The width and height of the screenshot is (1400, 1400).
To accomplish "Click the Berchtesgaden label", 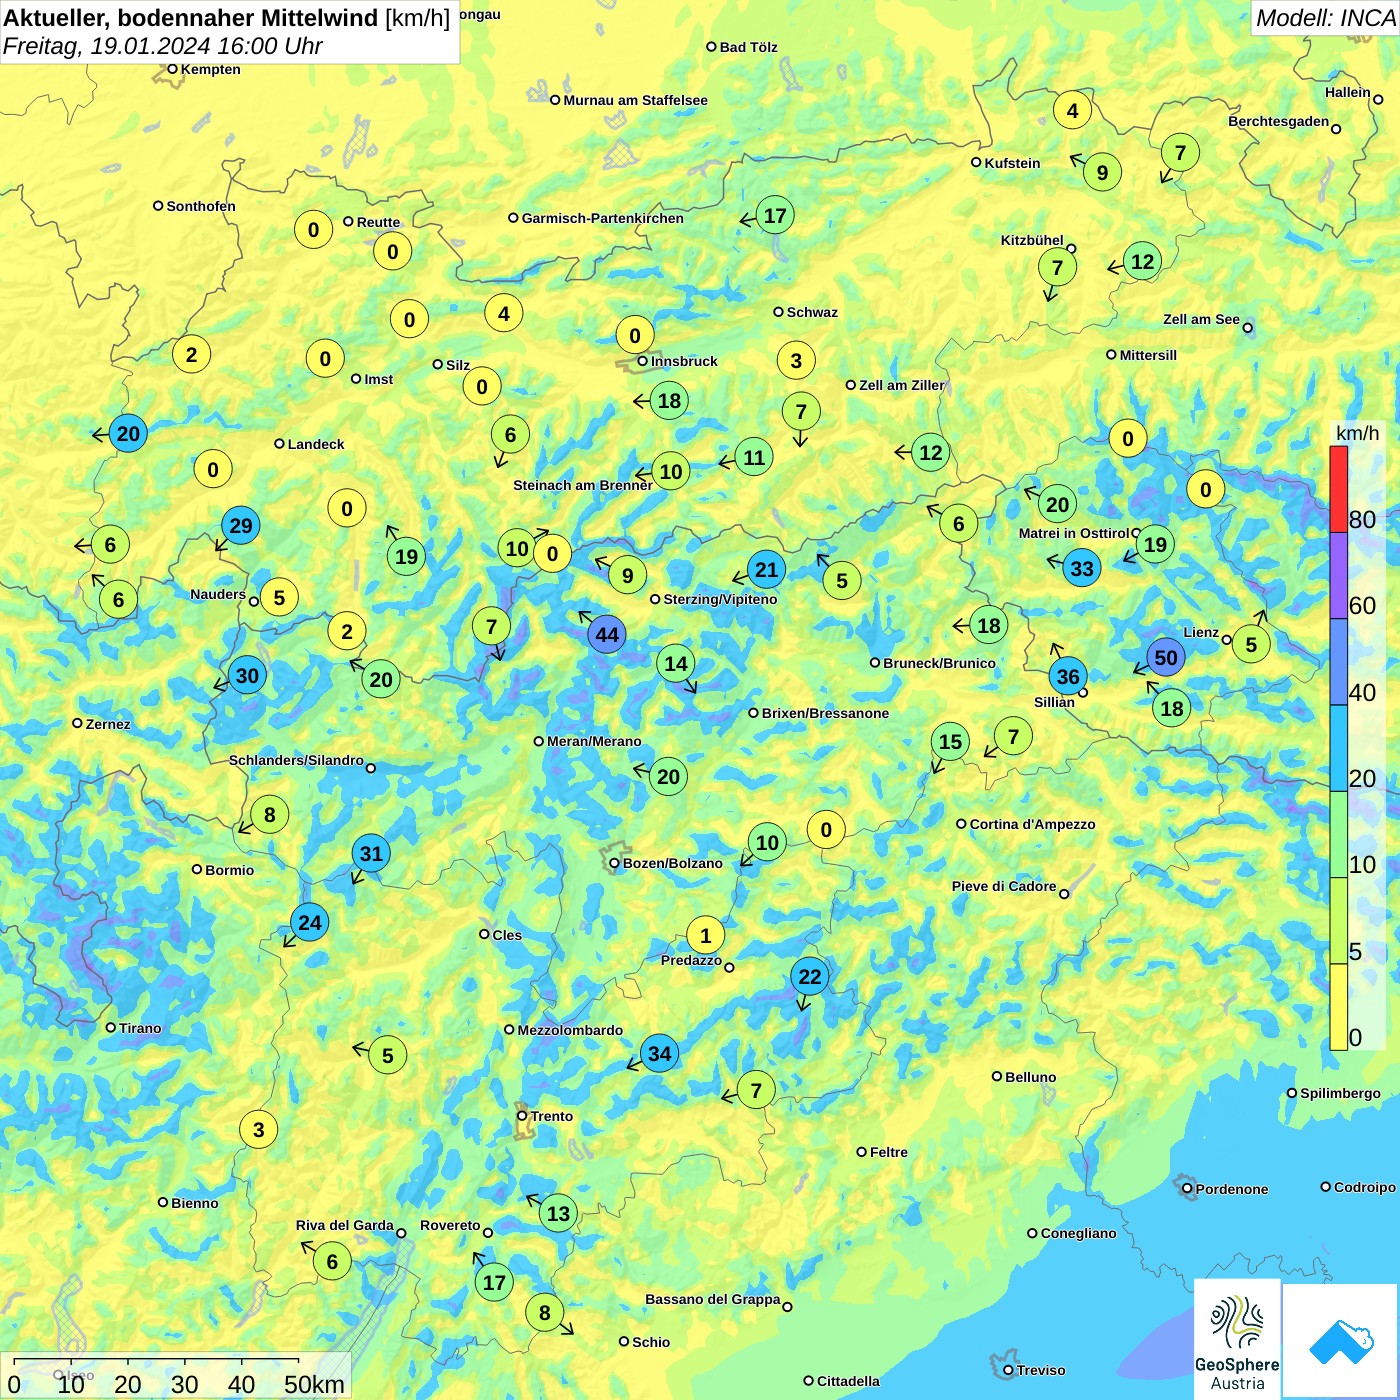I will pos(1278,121).
